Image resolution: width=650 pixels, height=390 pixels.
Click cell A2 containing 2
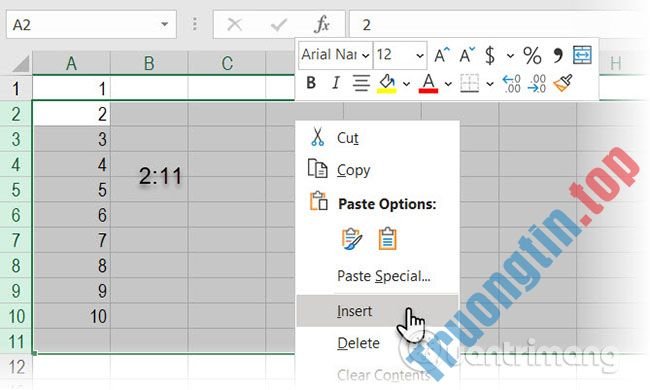[71, 114]
